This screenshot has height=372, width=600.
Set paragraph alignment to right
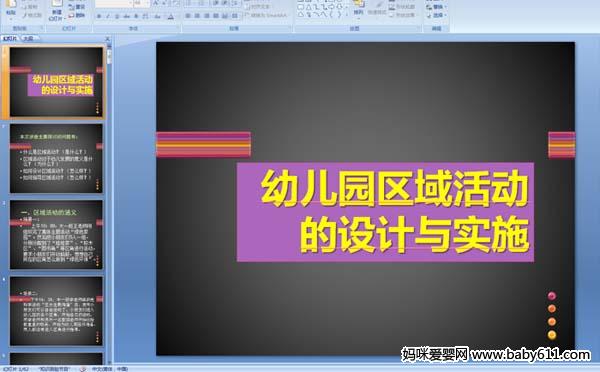[x=207, y=16]
